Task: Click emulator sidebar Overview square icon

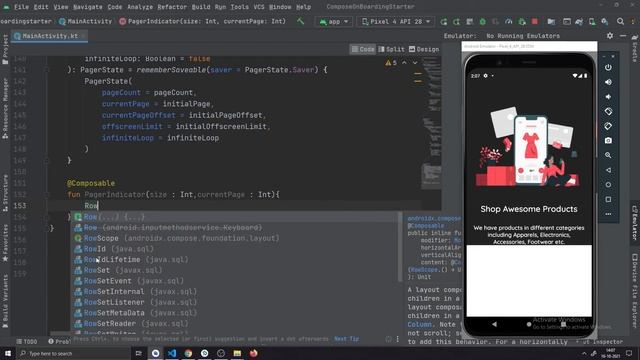Action: [x=608, y=199]
